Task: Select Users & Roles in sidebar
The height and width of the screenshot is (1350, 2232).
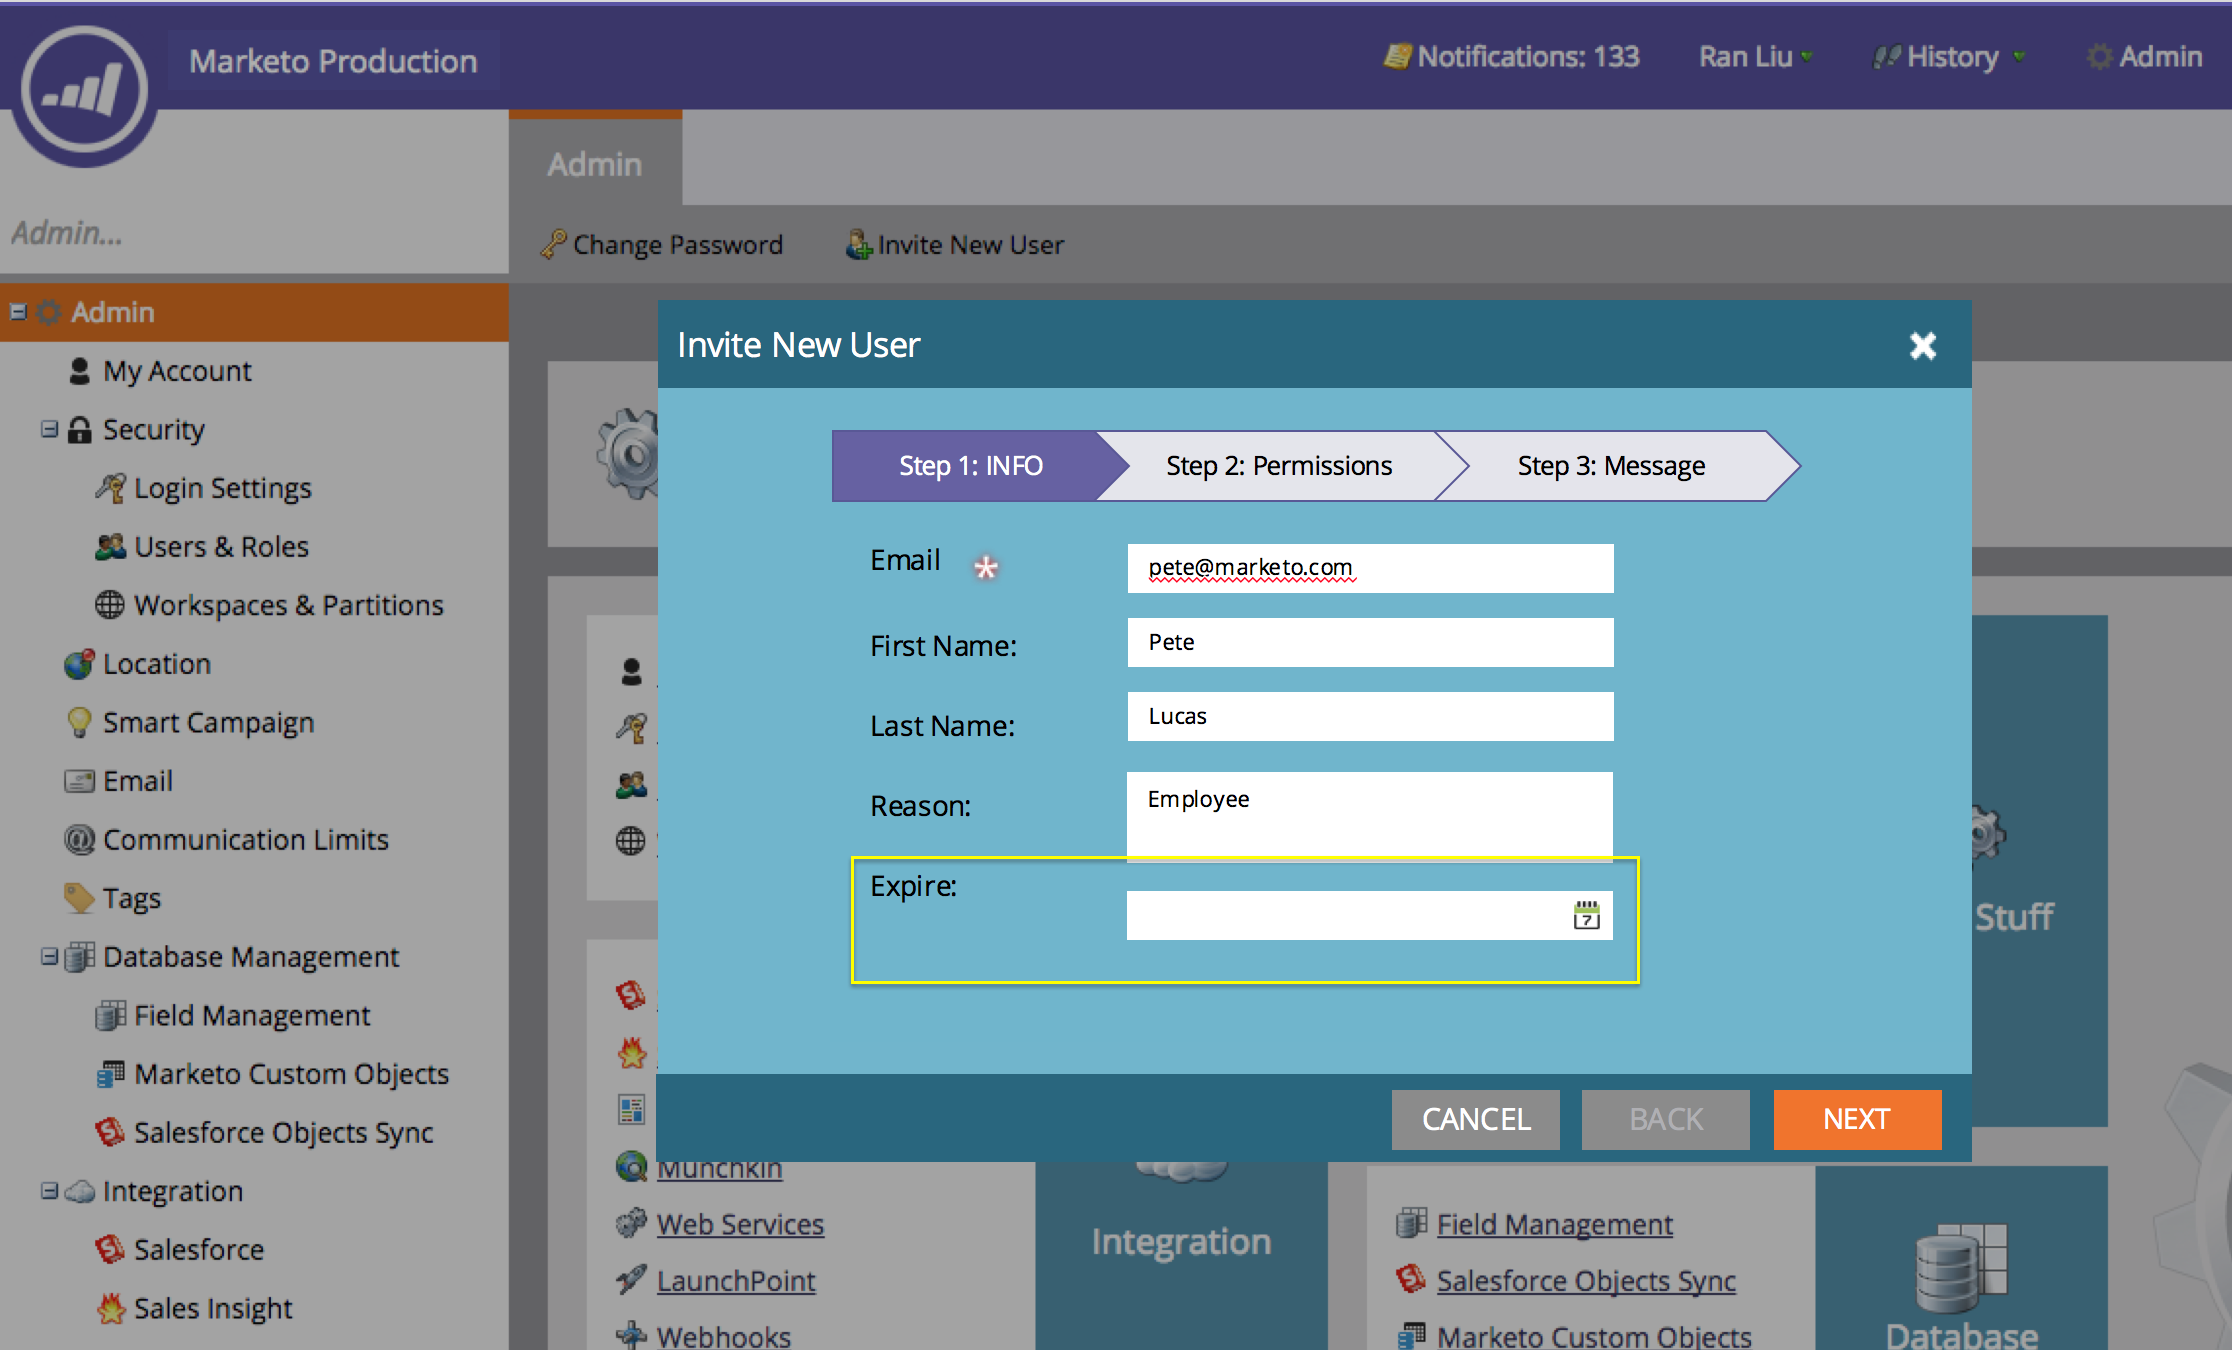Action: (220, 547)
